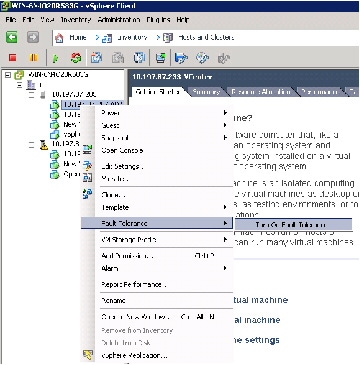Click the Connect CD/DVD toolbar icon
Image resolution: width=360 pixels, height=365 pixels.
click(202, 58)
